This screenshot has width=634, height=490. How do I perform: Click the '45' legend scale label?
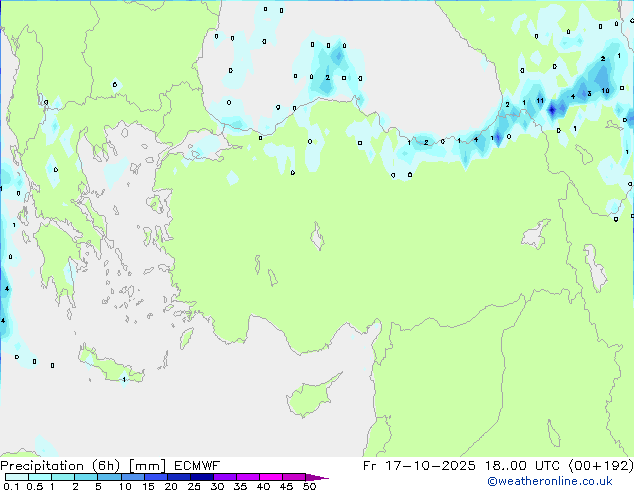pos(286,486)
